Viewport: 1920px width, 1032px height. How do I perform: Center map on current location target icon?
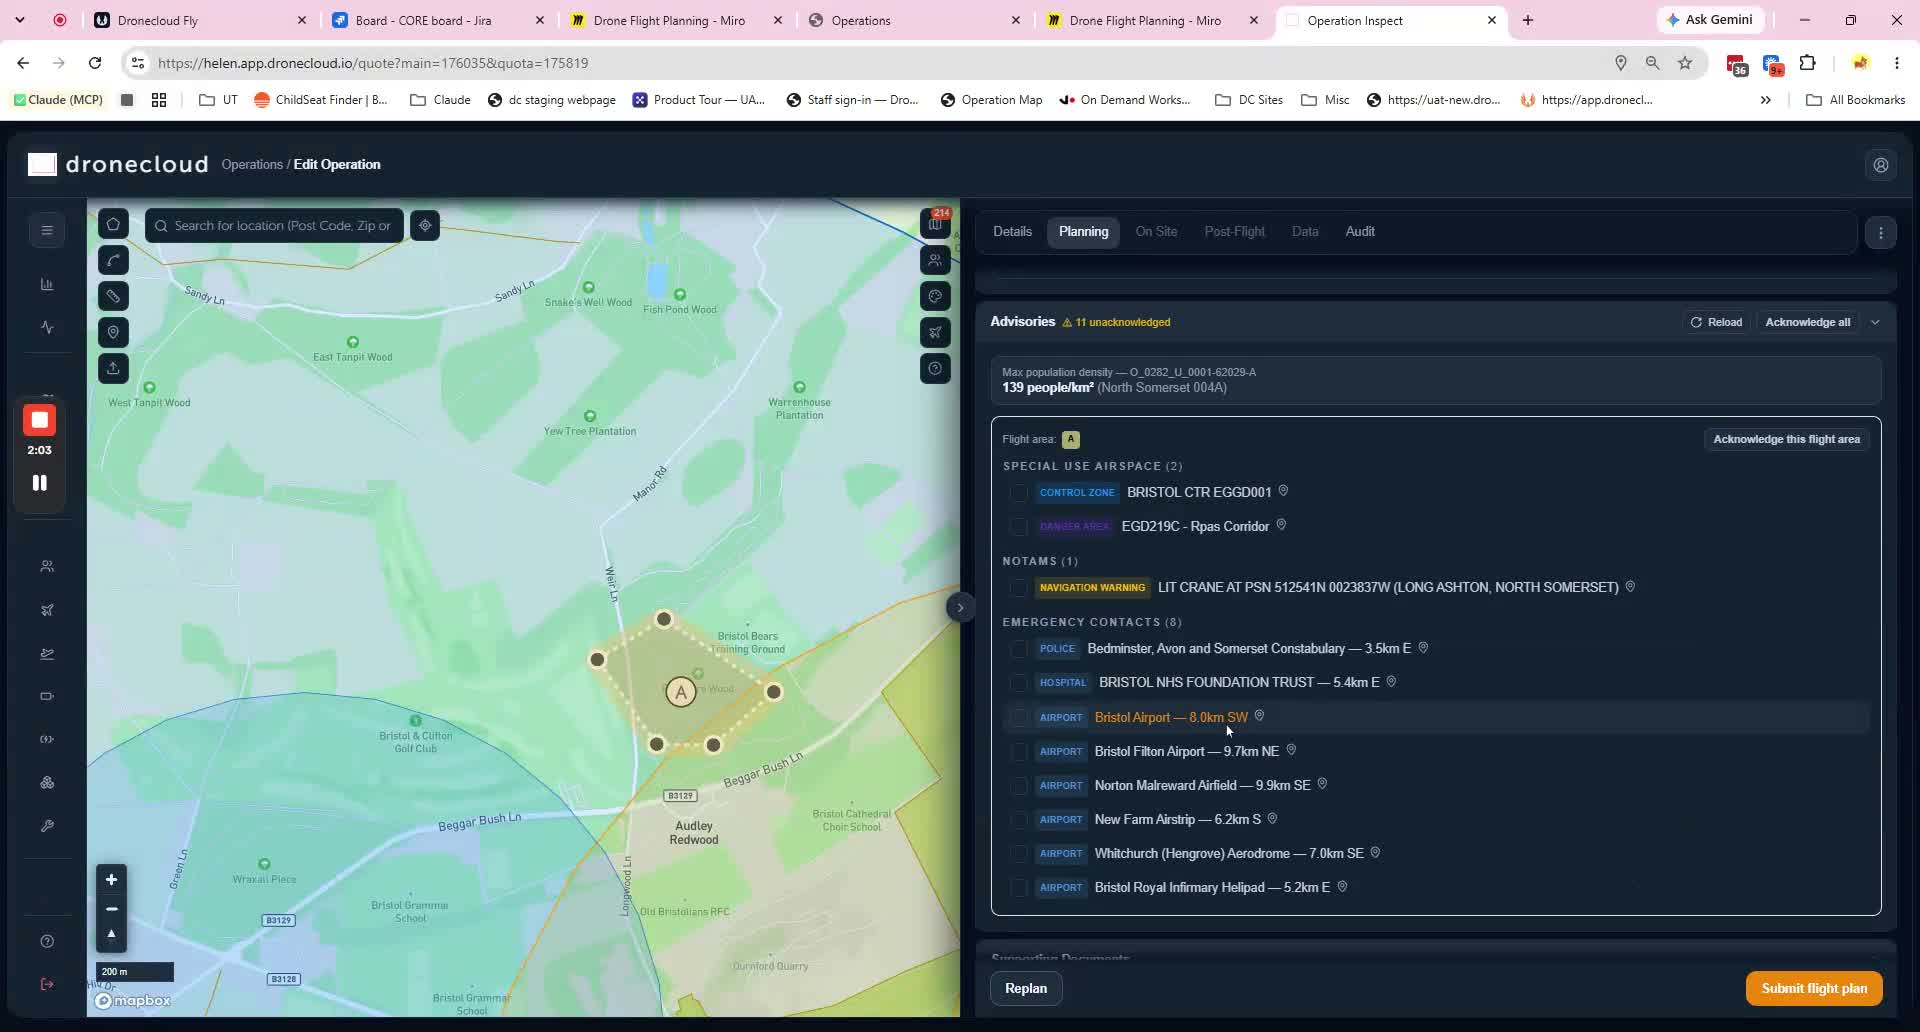coord(425,226)
